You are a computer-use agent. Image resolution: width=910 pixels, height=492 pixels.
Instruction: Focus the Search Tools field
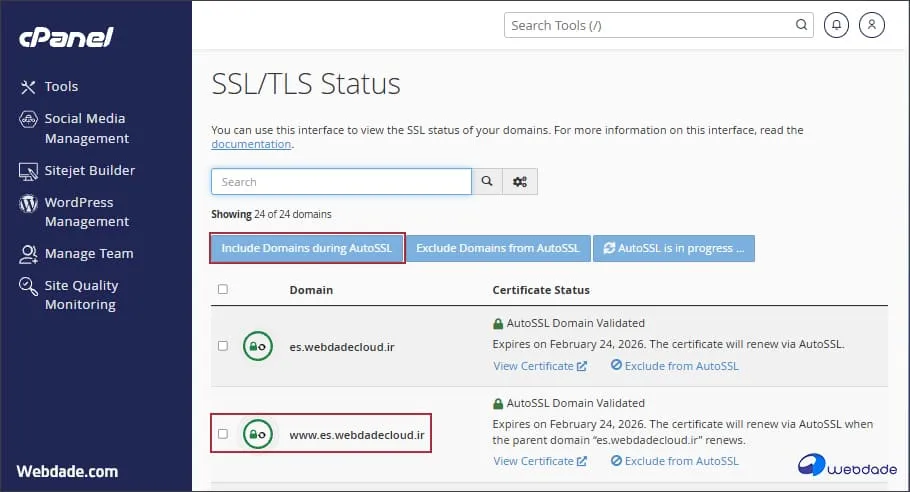click(659, 25)
